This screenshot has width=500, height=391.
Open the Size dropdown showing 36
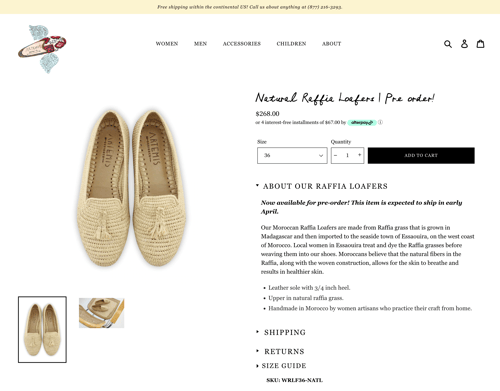click(292, 155)
